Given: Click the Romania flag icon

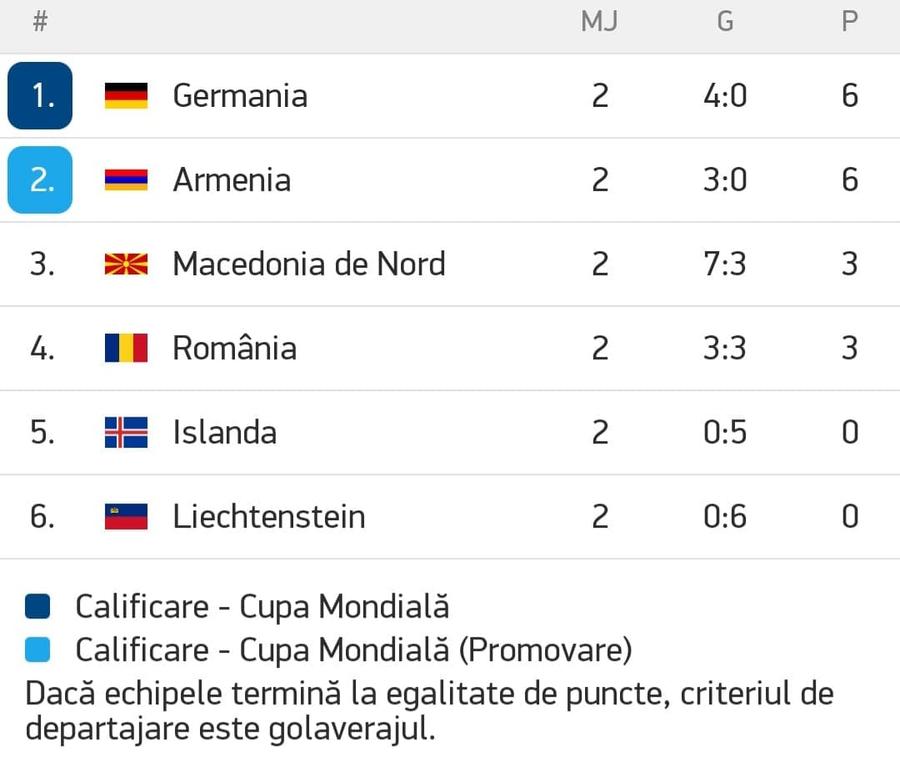Looking at the screenshot, I should pyautogui.click(x=126, y=348).
